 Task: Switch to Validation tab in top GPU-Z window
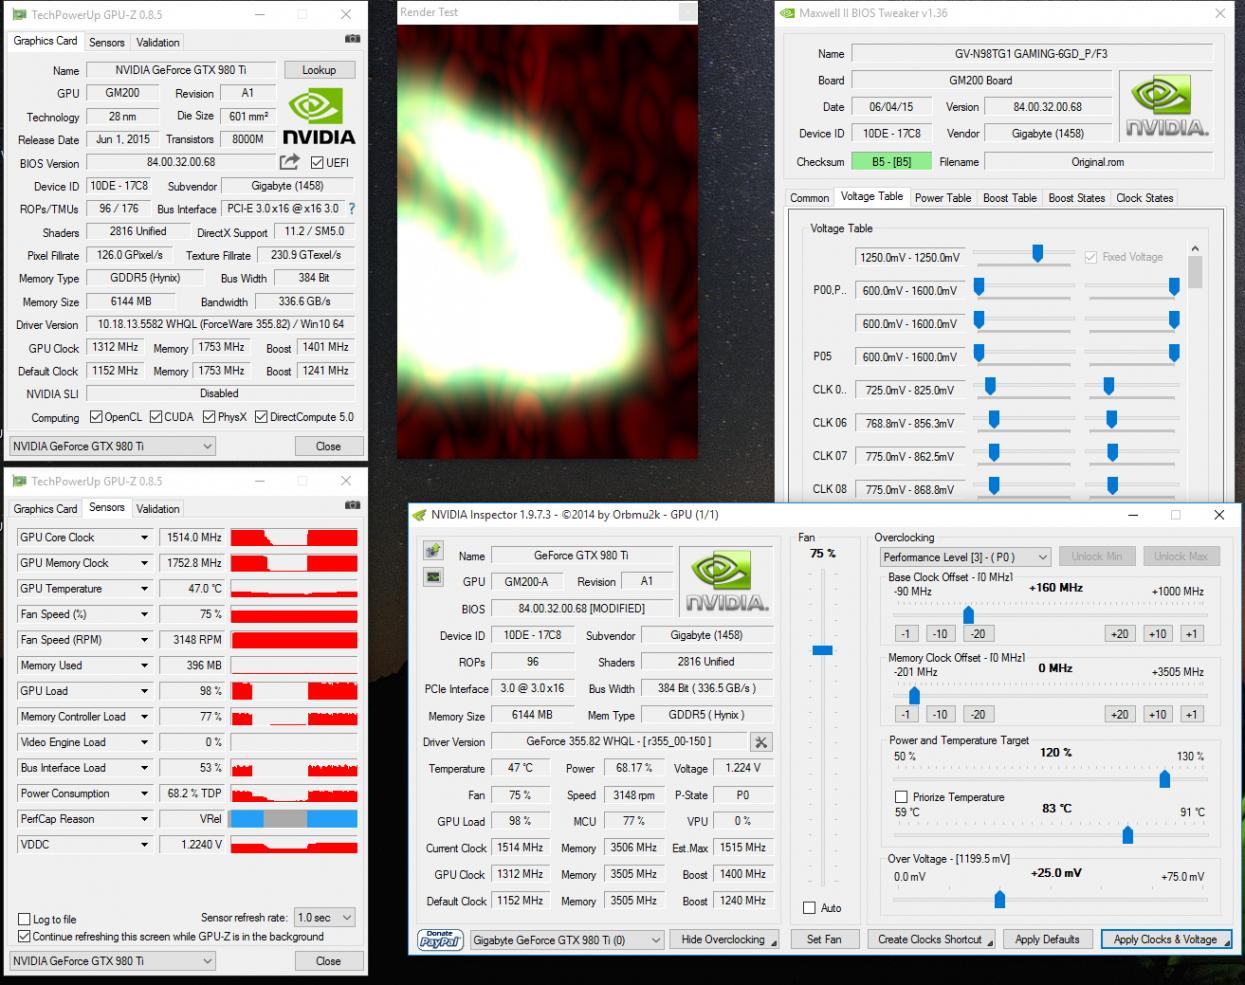[x=158, y=42]
